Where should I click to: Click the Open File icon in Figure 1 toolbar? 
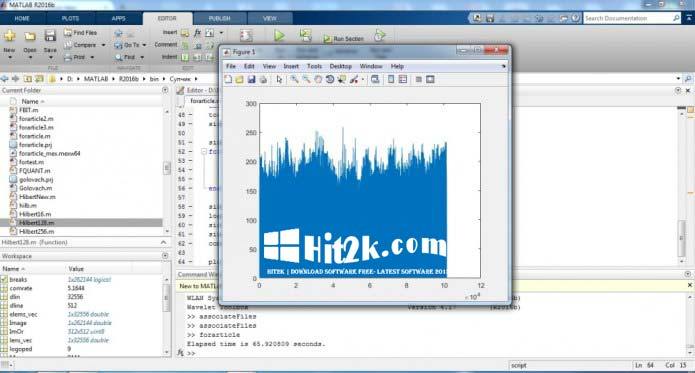239,79
